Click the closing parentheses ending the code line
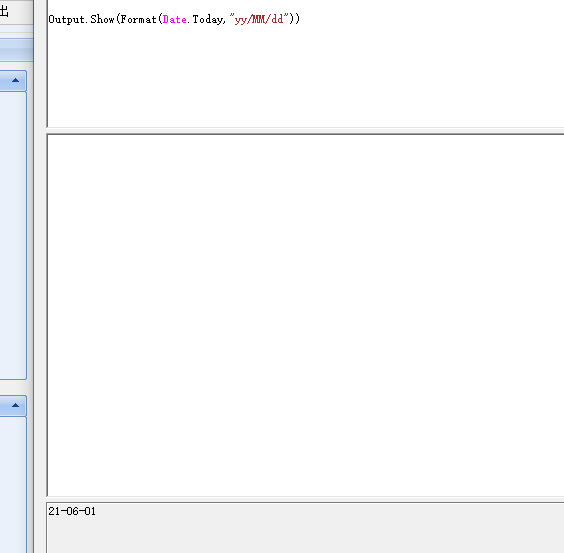The width and height of the screenshot is (564, 553). [294, 19]
